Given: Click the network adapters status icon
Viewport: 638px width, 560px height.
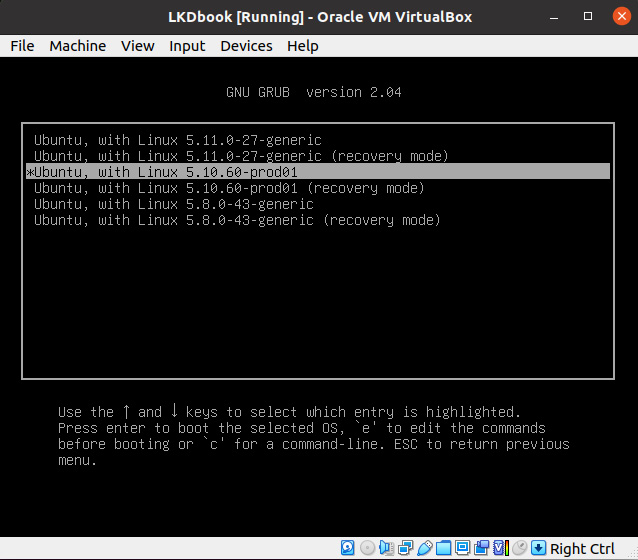Looking at the screenshot, I should 405,548.
